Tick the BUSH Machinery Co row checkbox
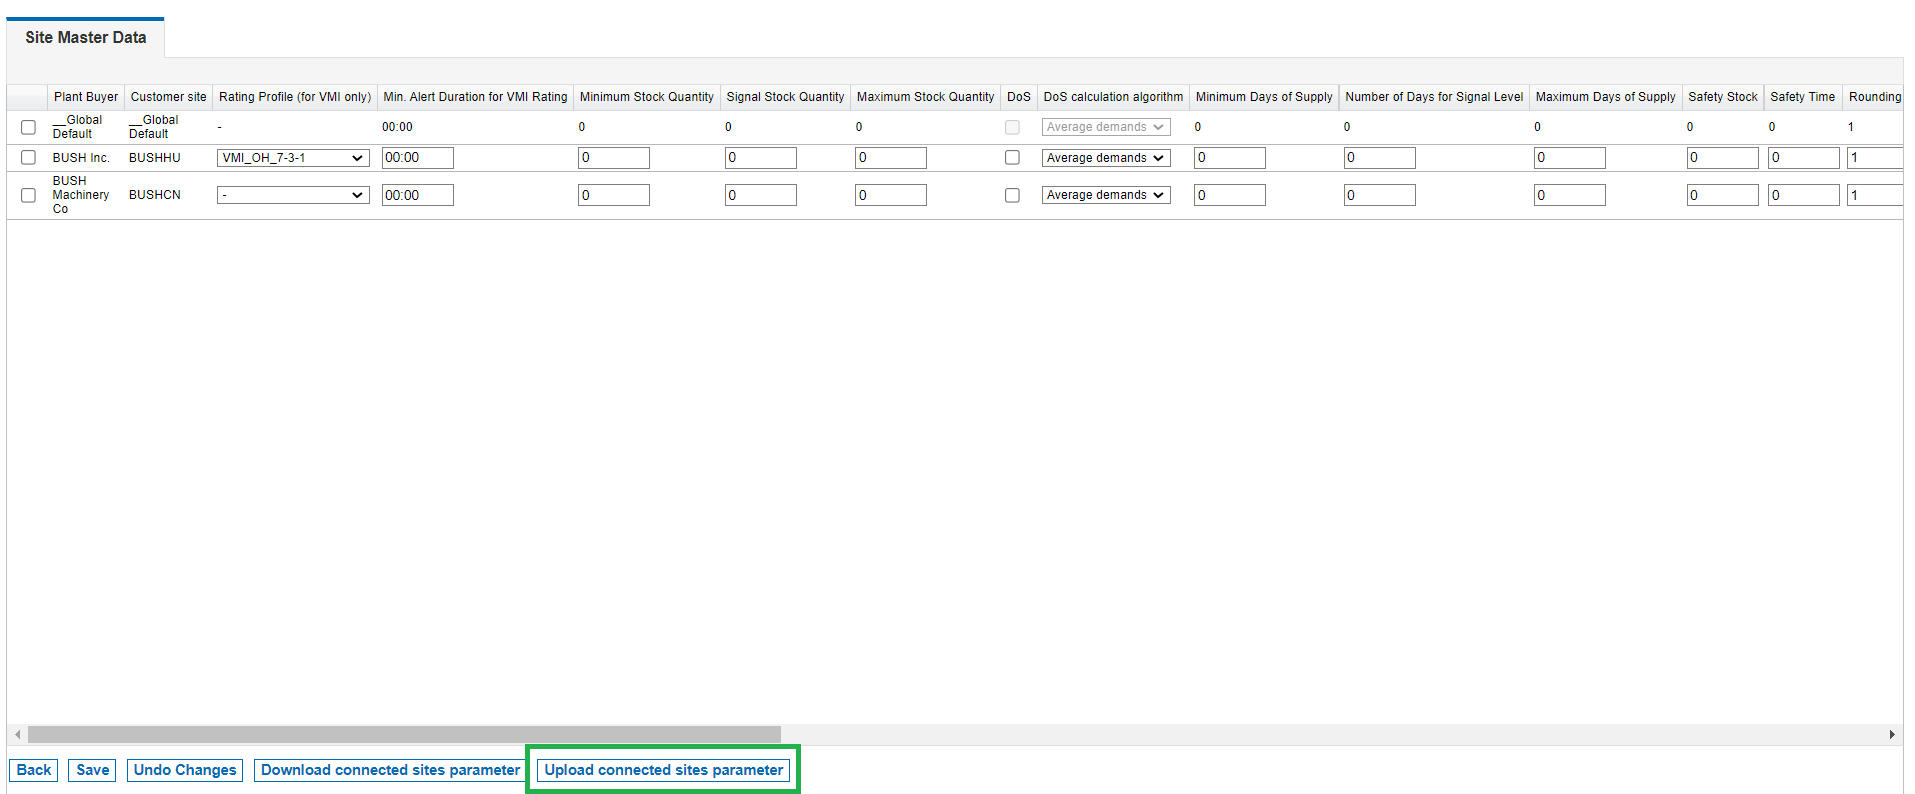 28,195
